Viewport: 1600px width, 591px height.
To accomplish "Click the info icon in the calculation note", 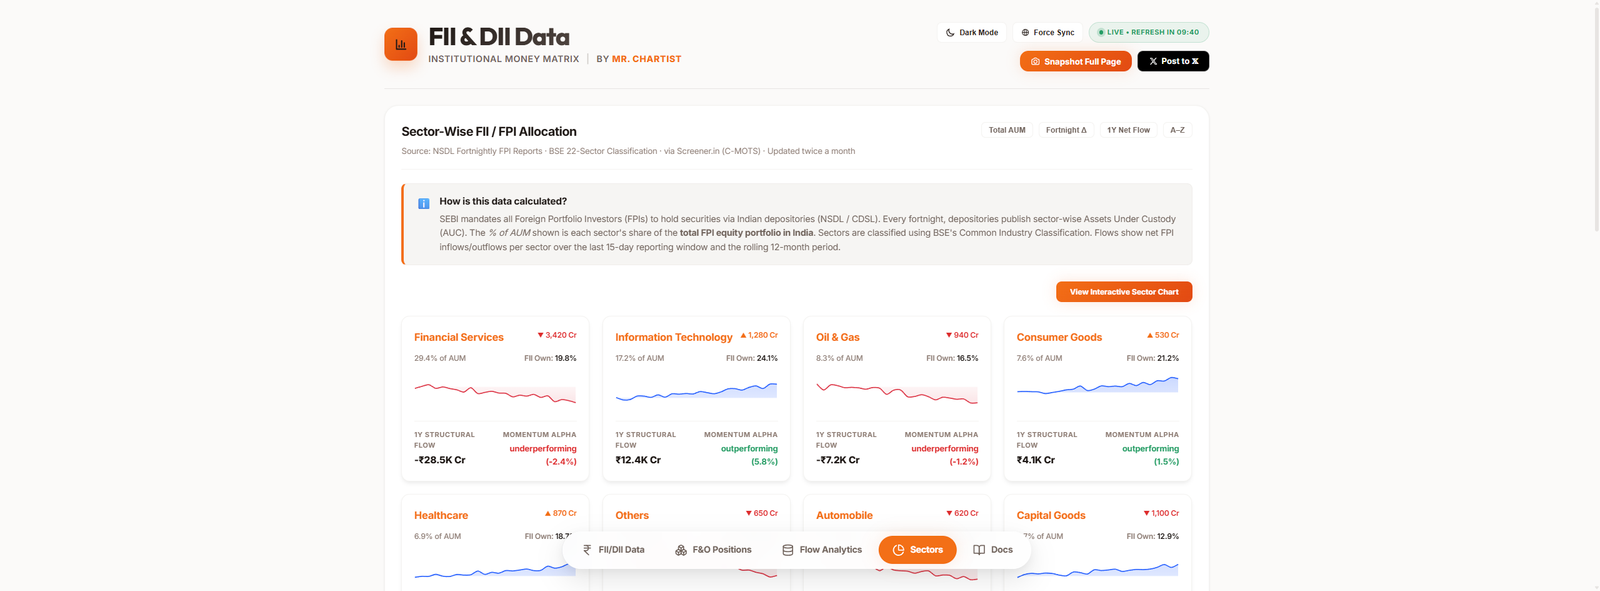I will pos(423,203).
